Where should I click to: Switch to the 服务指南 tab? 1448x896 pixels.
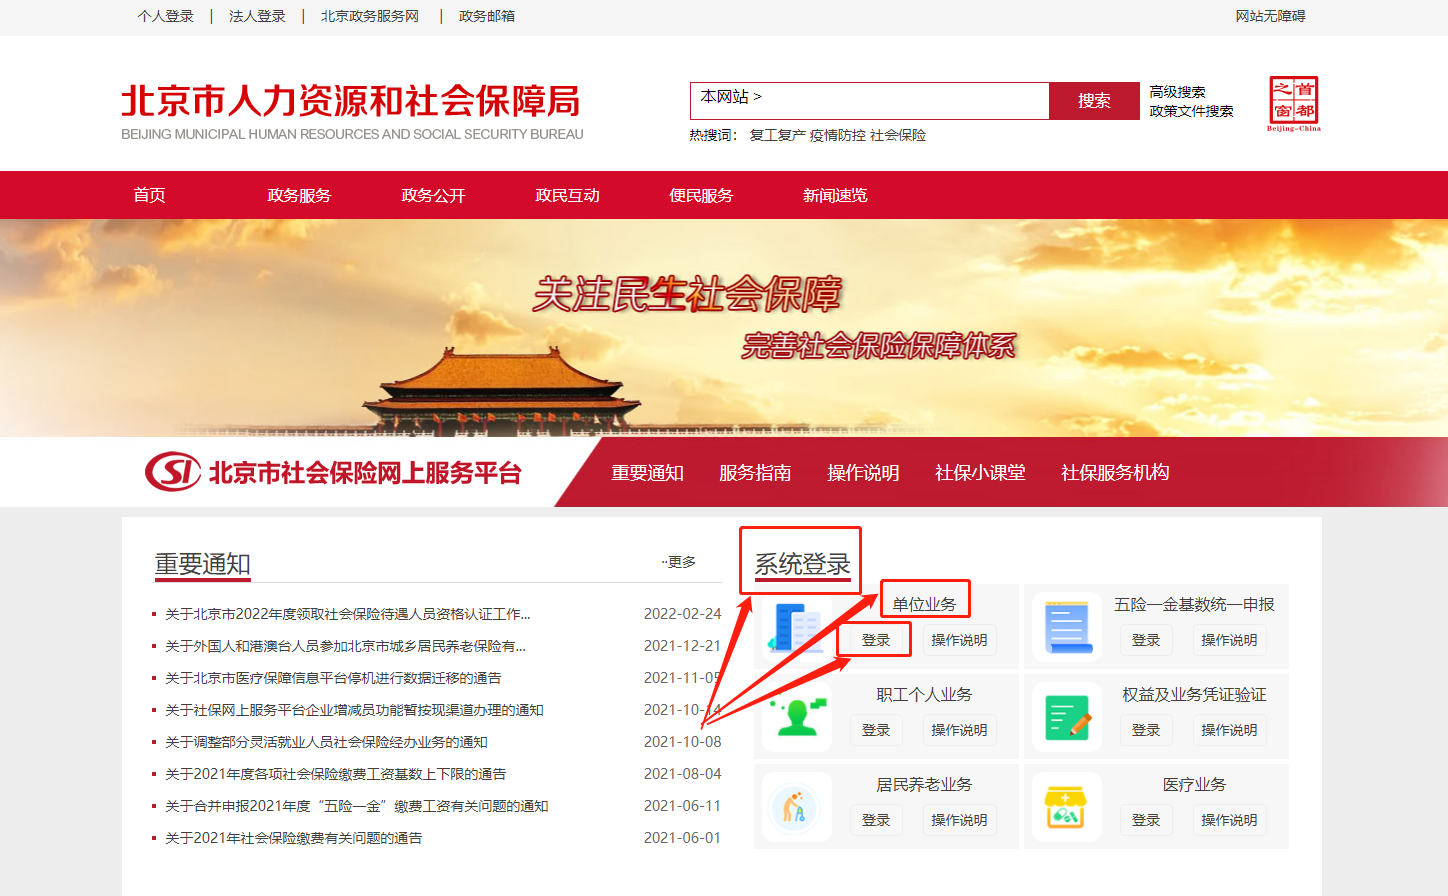[755, 473]
